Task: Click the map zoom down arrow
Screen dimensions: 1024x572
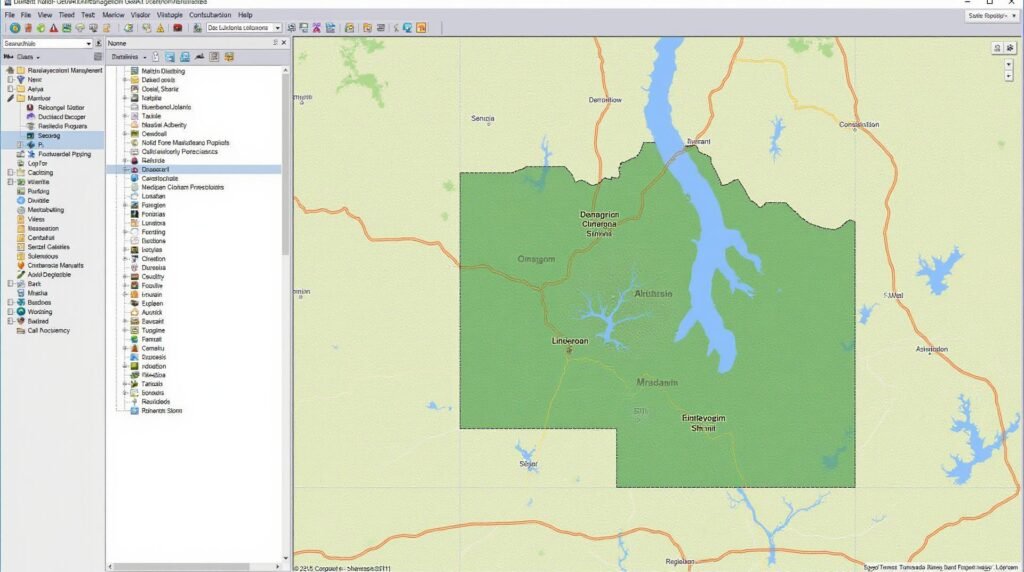Action: [x=1009, y=76]
